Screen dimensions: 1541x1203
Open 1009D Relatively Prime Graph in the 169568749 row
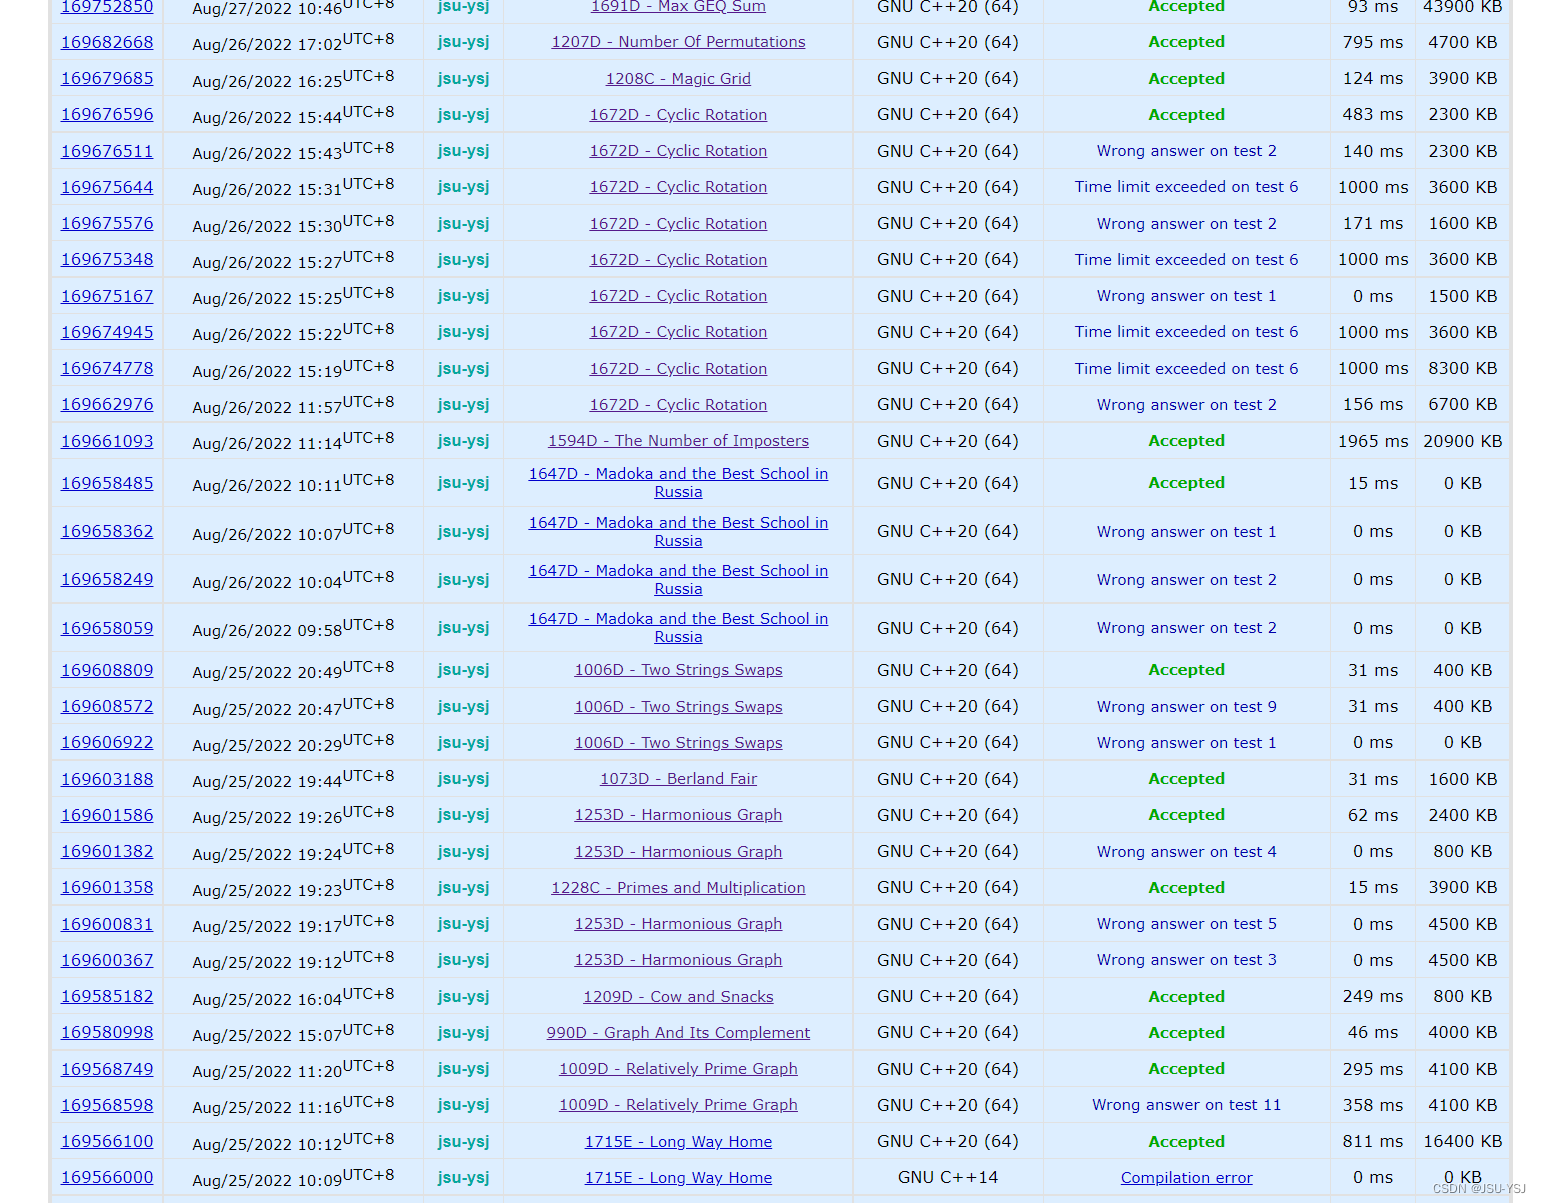tap(678, 1069)
